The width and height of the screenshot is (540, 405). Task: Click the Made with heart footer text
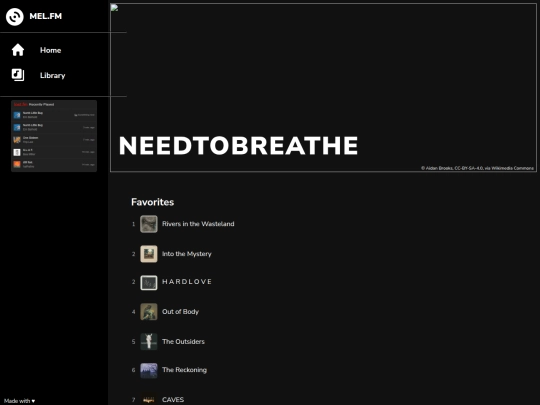click(x=19, y=401)
